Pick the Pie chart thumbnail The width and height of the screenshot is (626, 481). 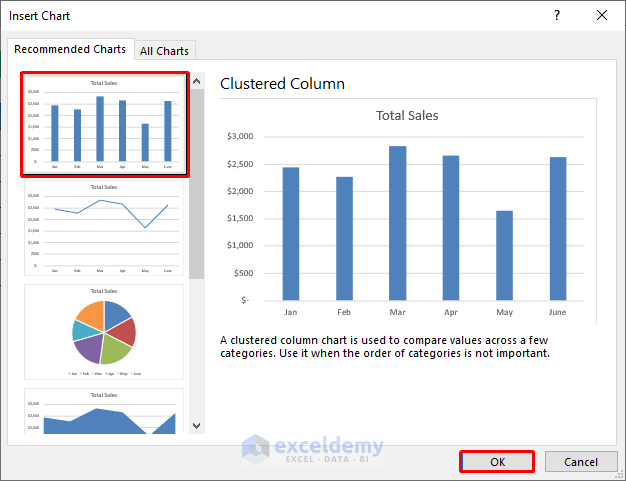(x=104, y=332)
